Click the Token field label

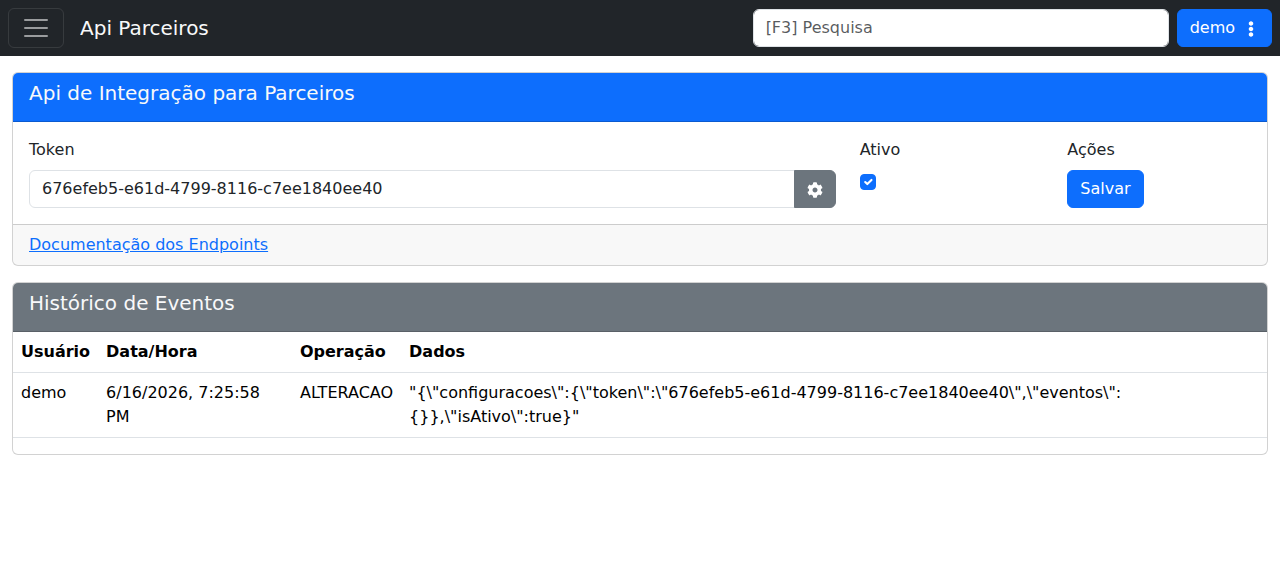coord(52,149)
